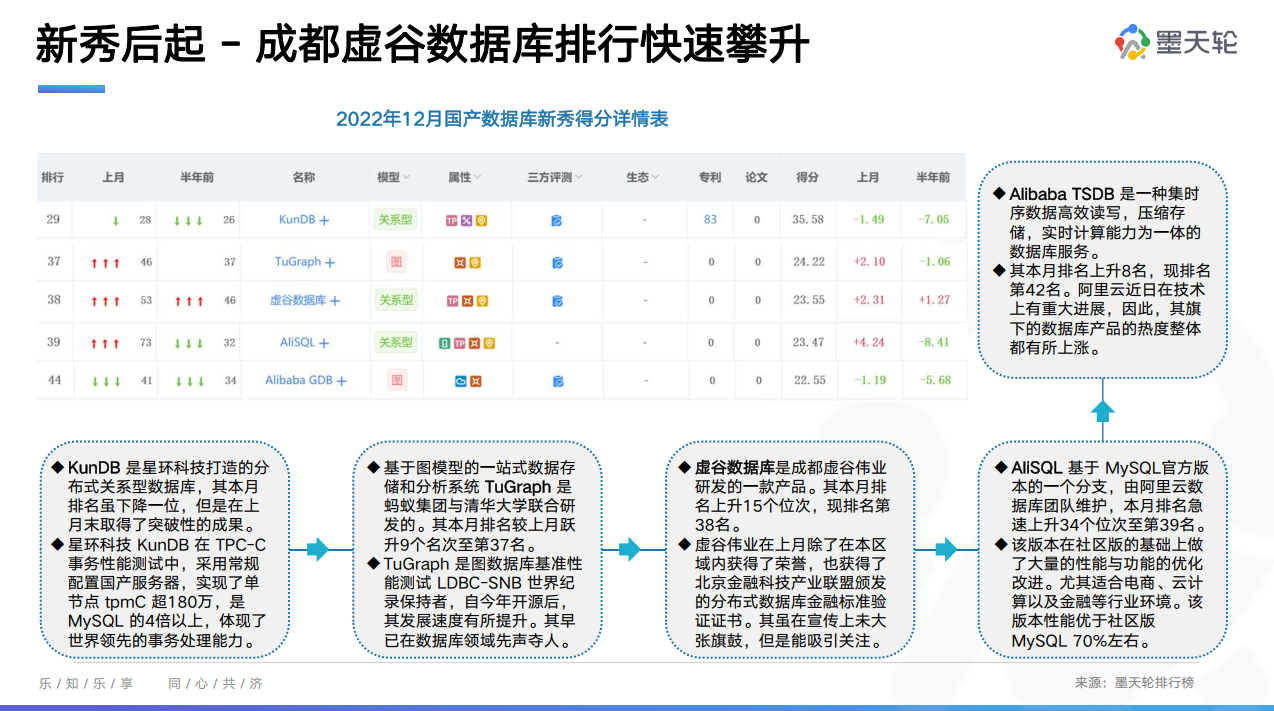Viewport: 1274px width, 711px height.
Task: Click the blue cloud icon in Alibaba GDB row
Action: coord(461,381)
